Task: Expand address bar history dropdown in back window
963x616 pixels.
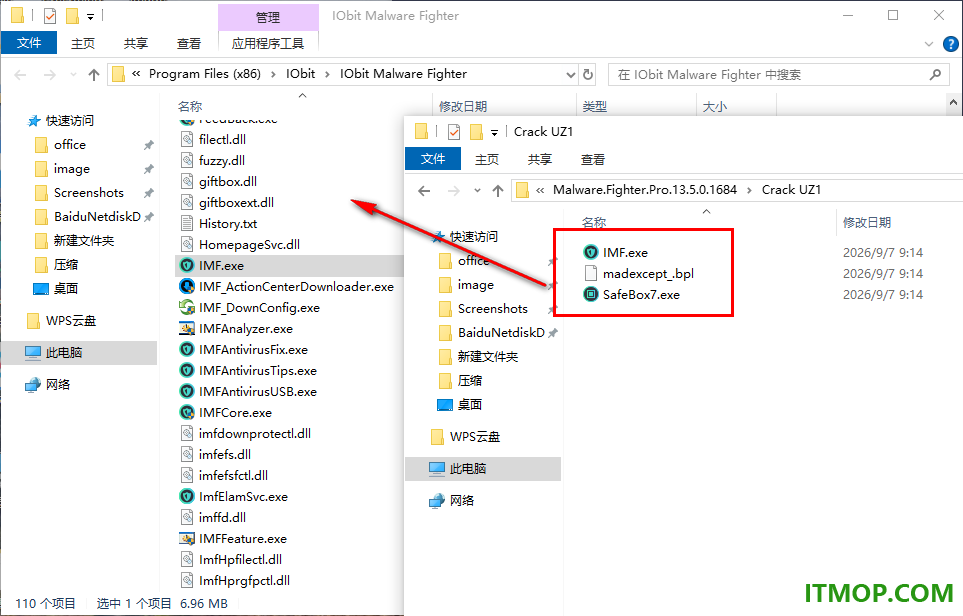Action: (571, 75)
